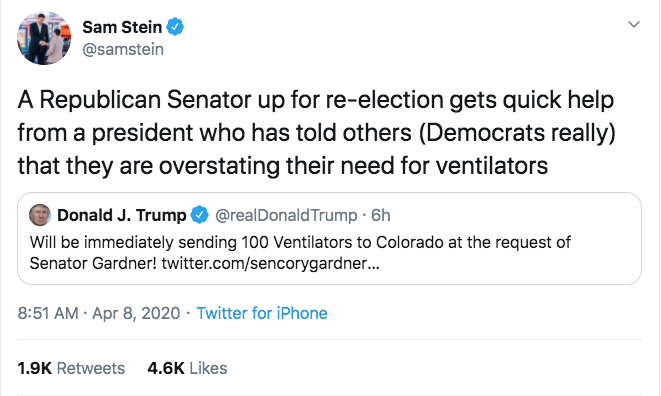The height and width of the screenshot is (396, 661).
Task: View the 4.6K Likes list
Action: [187, 368]
